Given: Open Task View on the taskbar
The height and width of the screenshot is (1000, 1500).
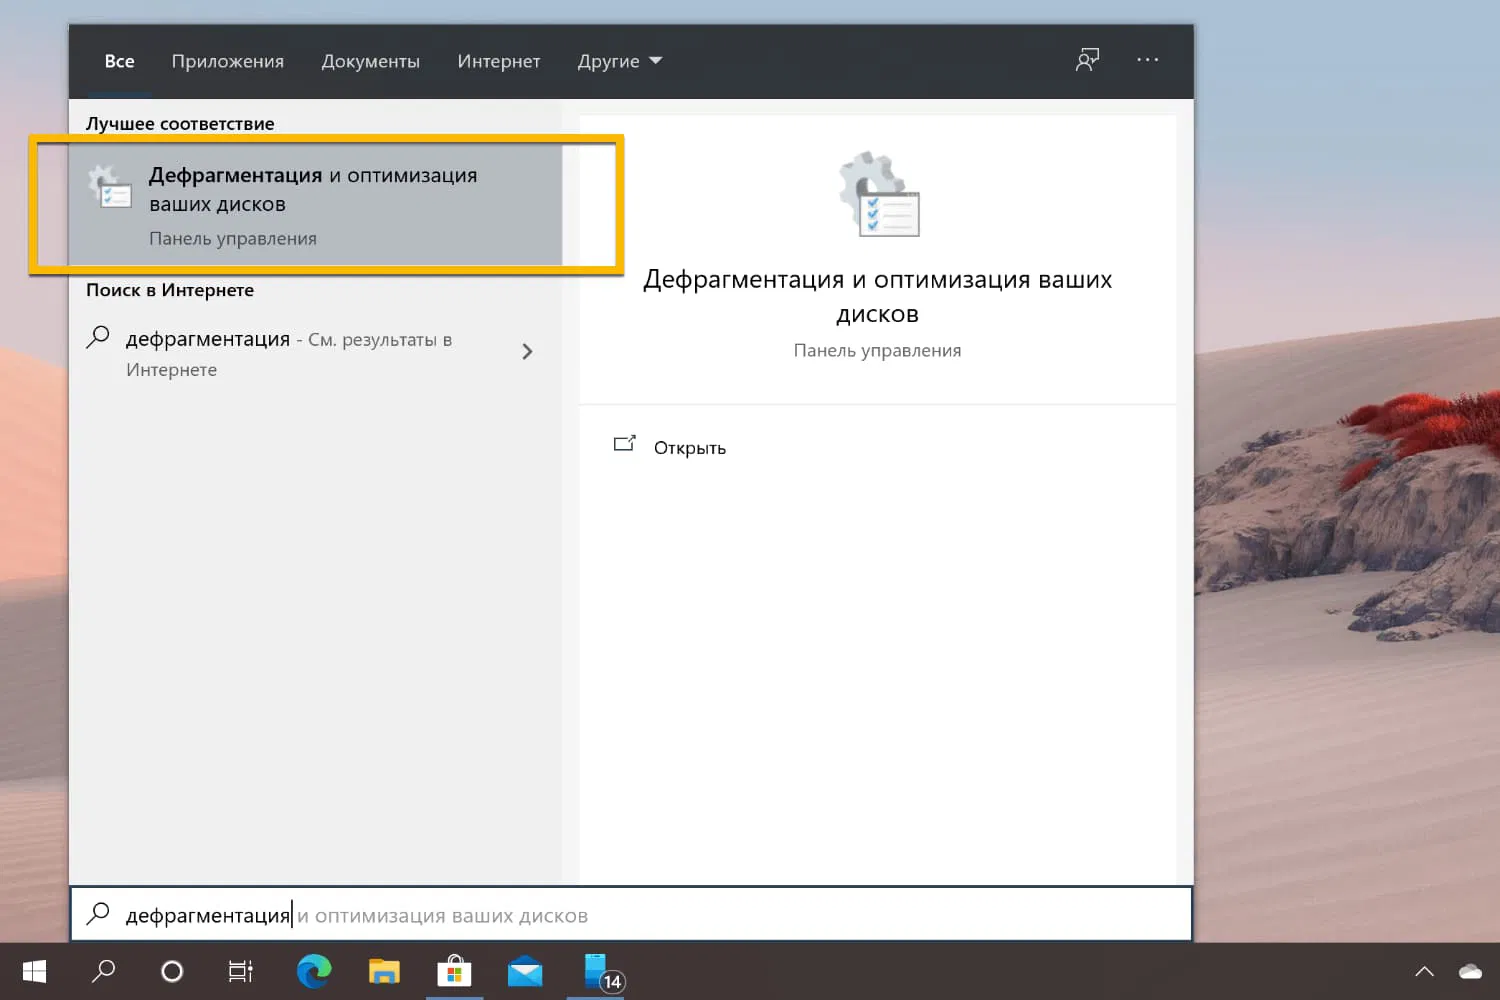Looking at the screenshot, I should (x=241, y=971).
